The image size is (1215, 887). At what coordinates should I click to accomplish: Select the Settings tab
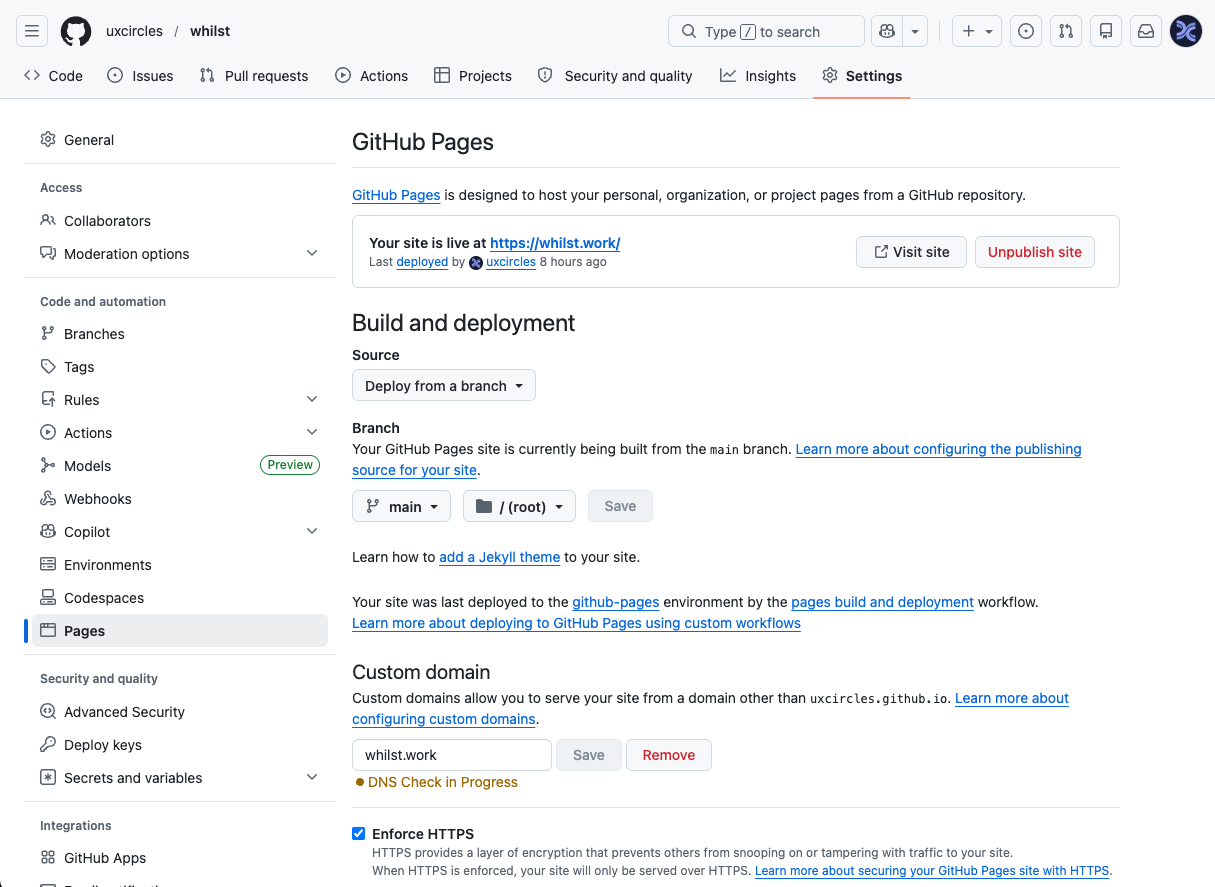[862, 75]
